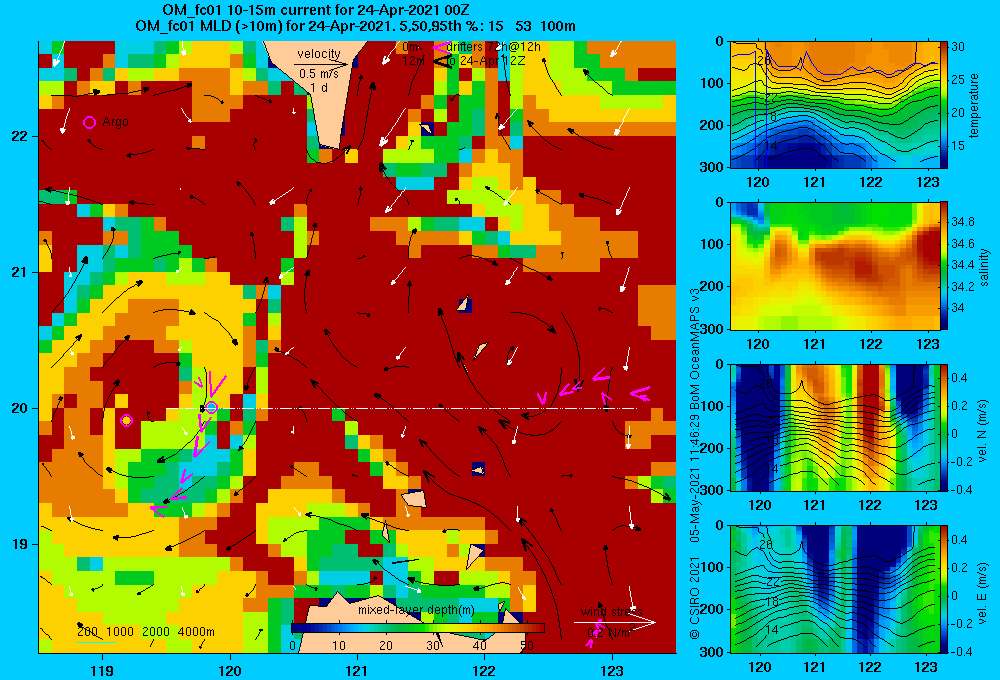Click the 'OM_fc01 MLD (>10m)' subtitle line
Image resolution: width=1000 pixels, height=680 pixels.
(355, 26)
